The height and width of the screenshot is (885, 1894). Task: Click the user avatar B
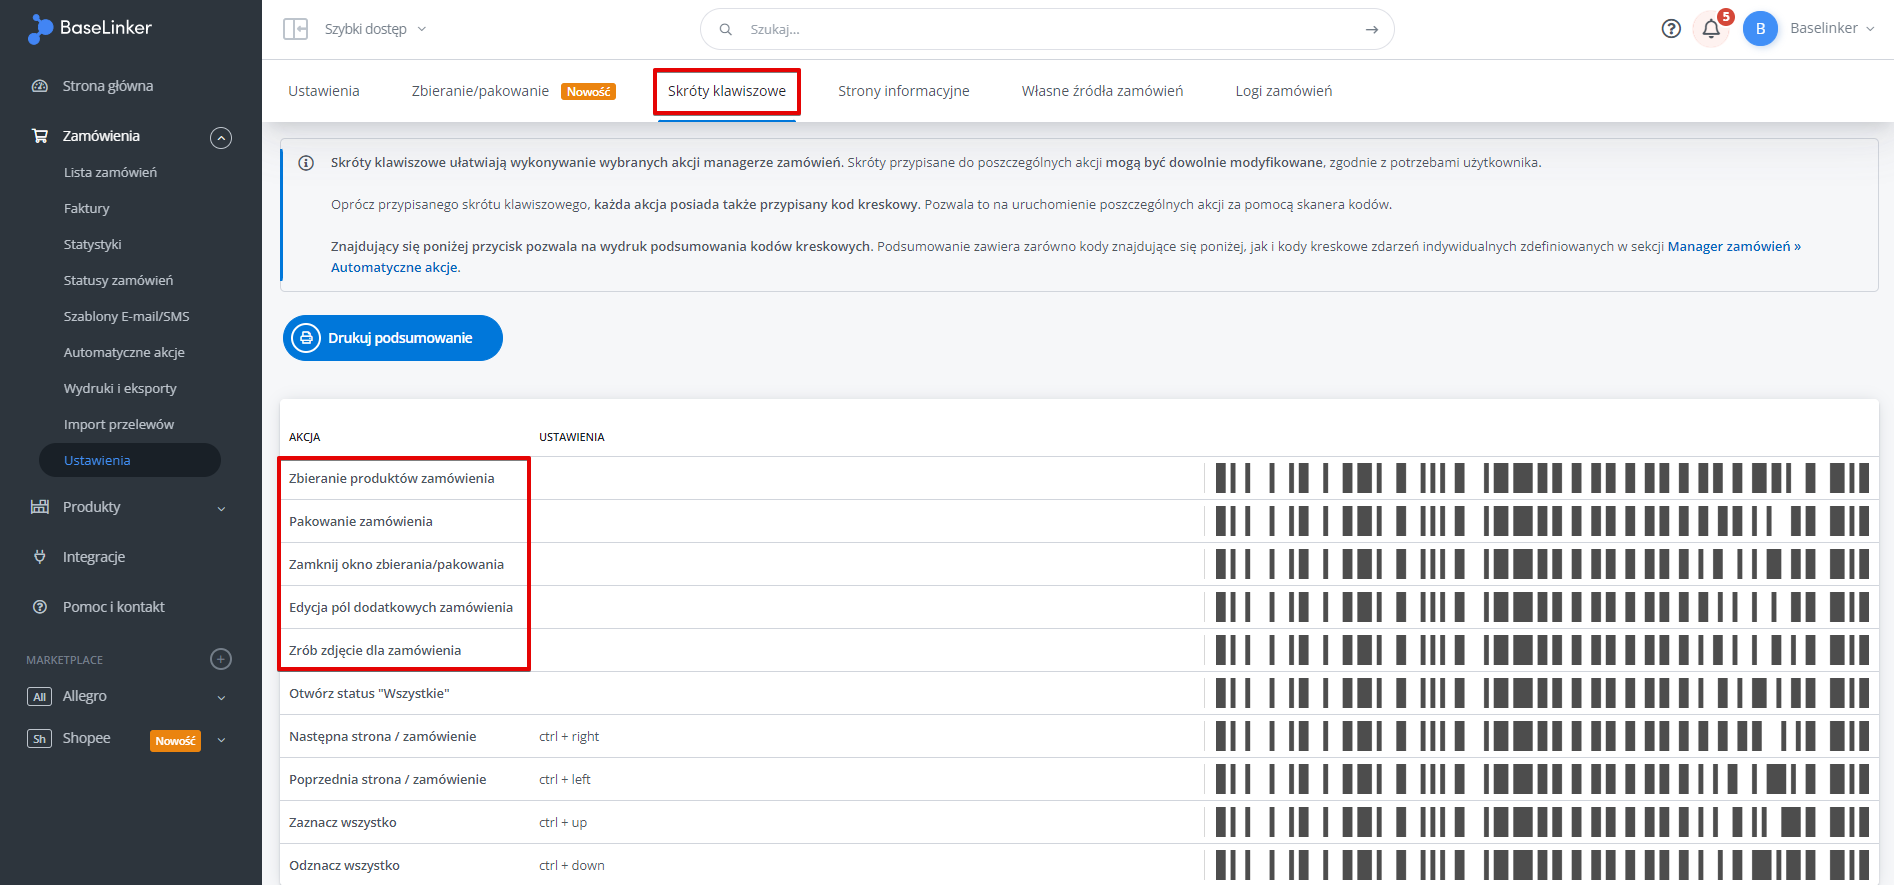click(1760, 29)
